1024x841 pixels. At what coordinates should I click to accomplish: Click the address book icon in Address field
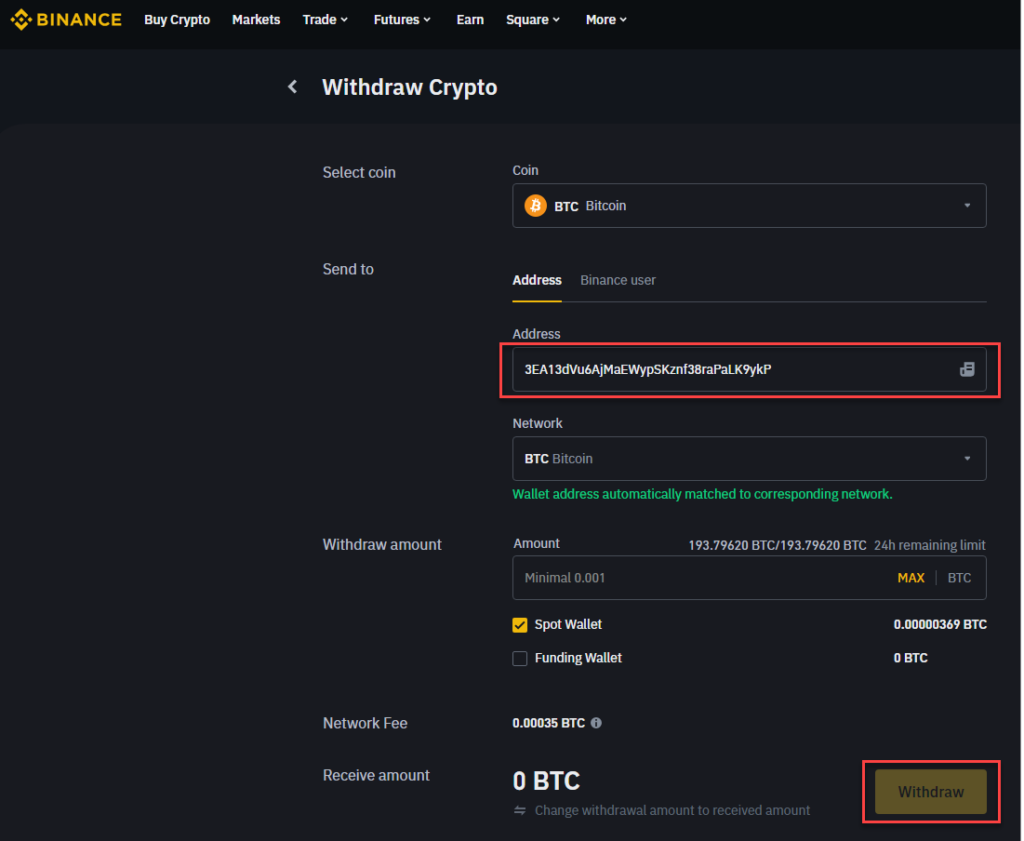coord(966,369)
